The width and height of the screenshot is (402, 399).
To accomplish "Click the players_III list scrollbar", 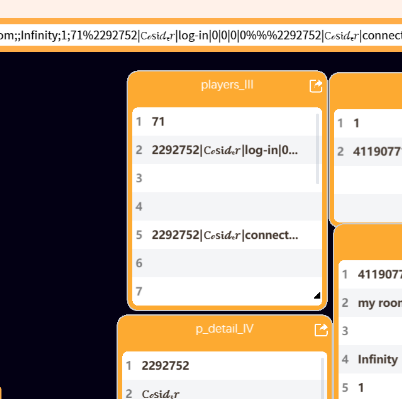I will (317, 149).
